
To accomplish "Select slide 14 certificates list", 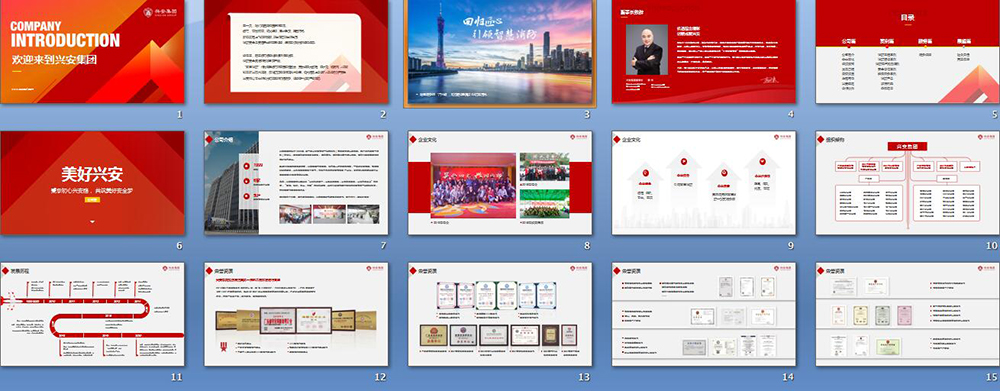I will 703,314.
